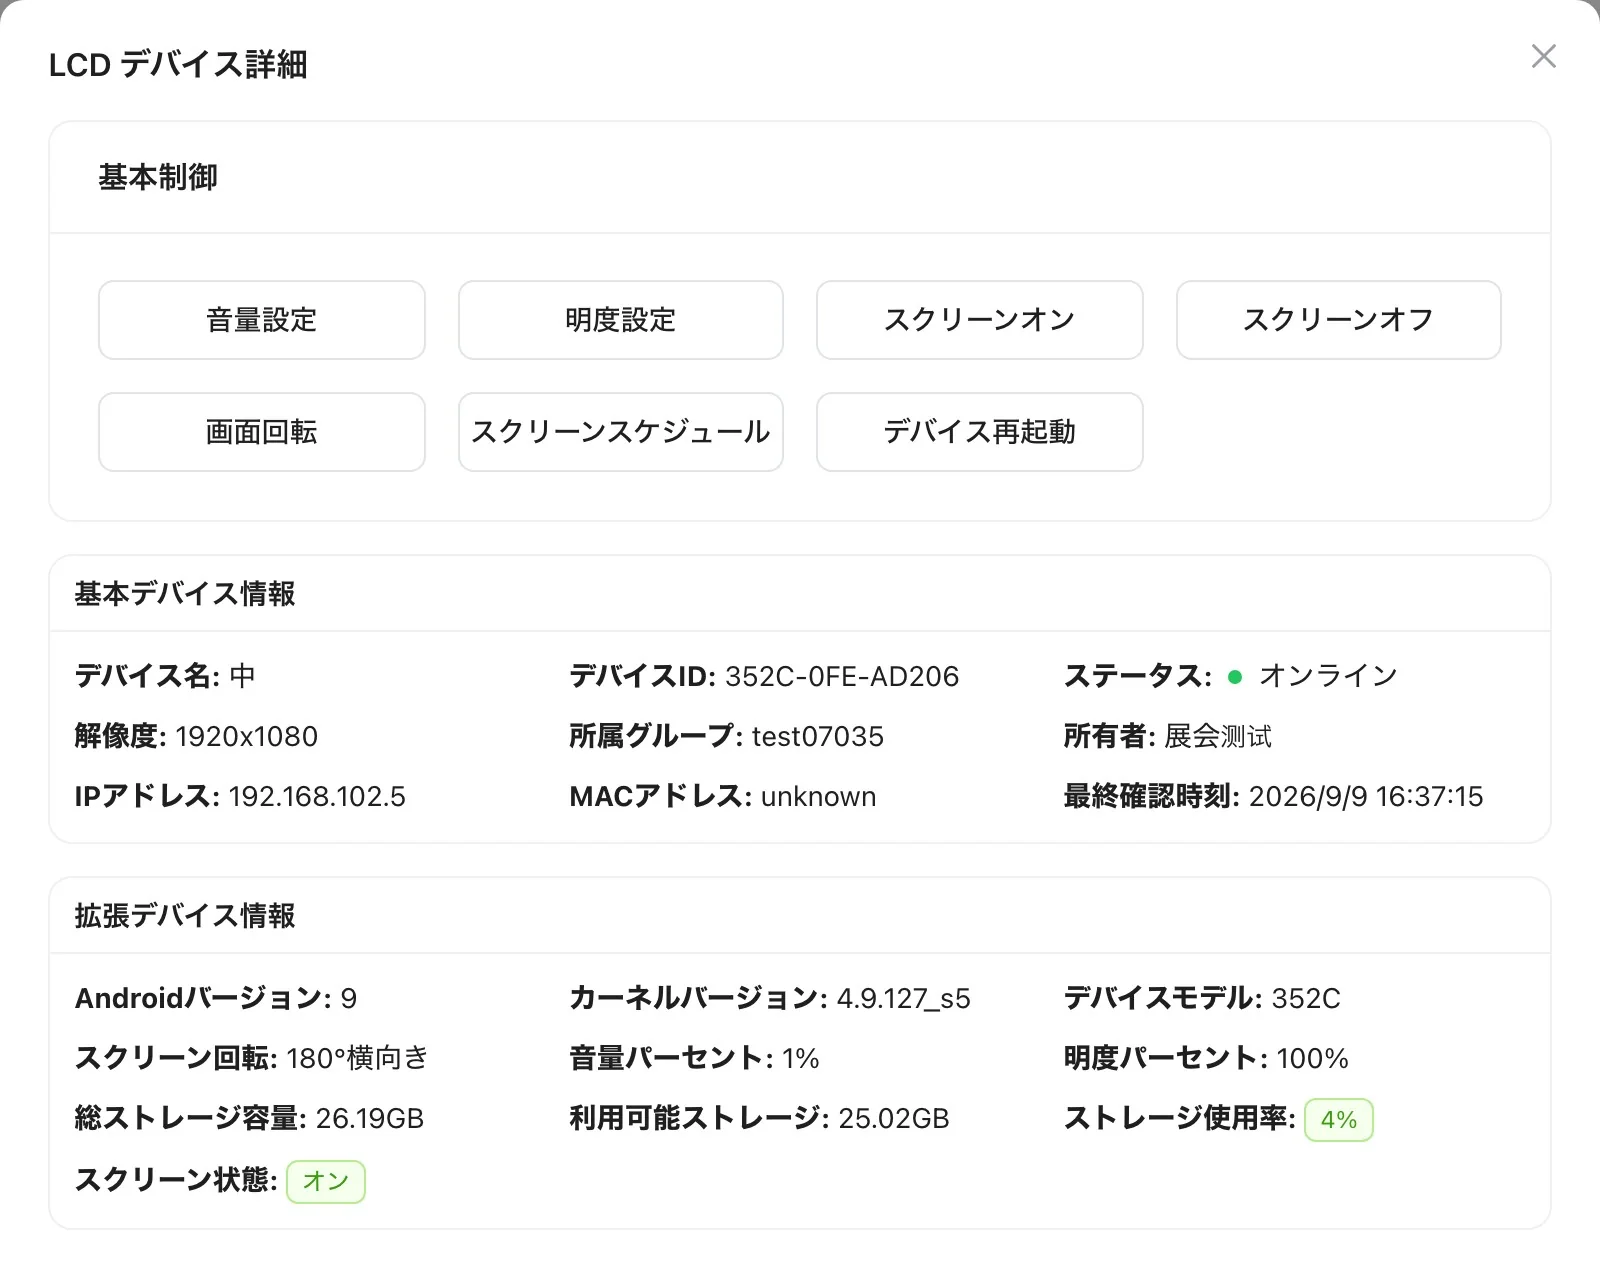Click the 拡張デバイス情報 section heading
Viewport: 1600px width, 1261px height.
pos(185,916)
